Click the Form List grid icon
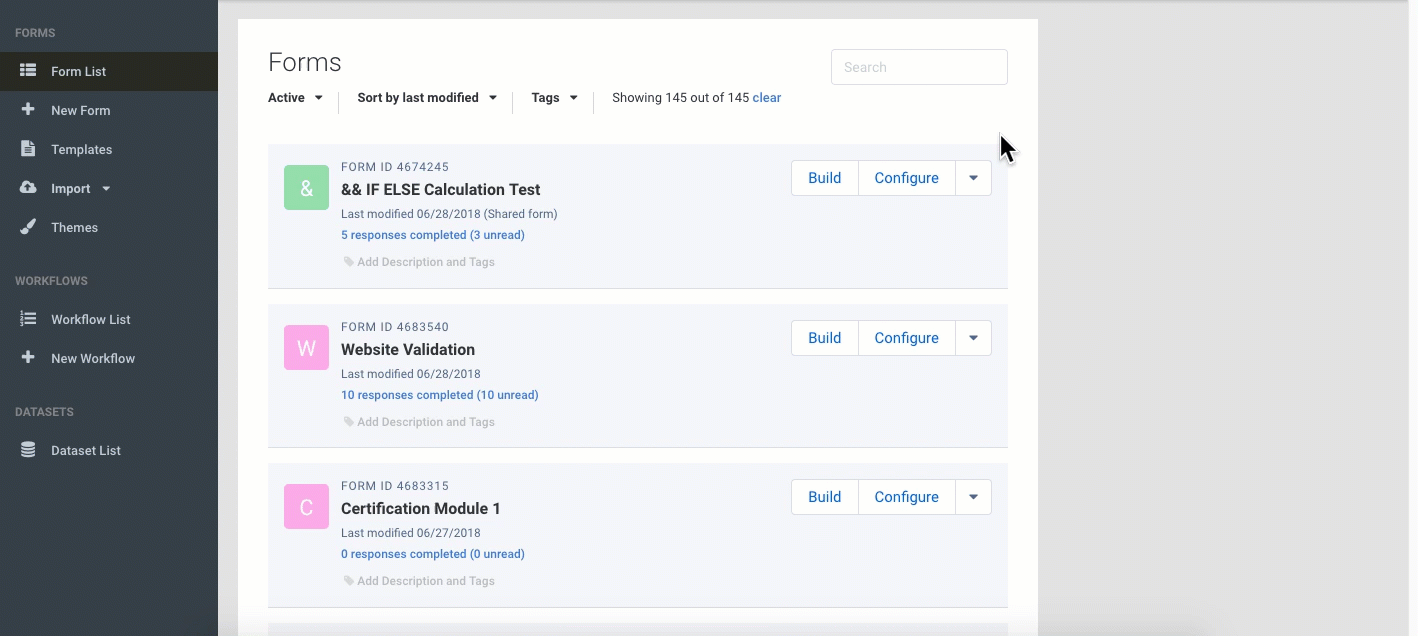Screen dimensions: 1418x636 (28, 71)
